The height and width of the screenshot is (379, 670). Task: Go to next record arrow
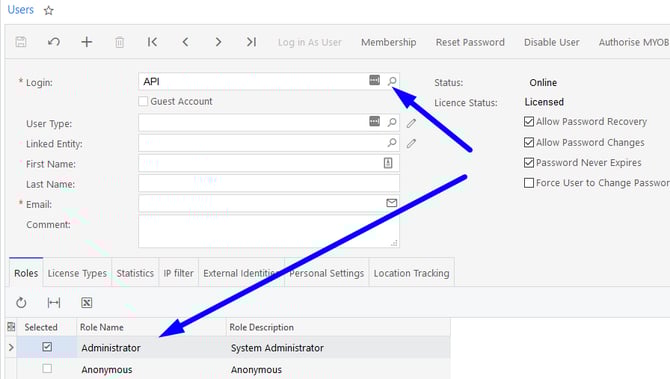point(218,42)
